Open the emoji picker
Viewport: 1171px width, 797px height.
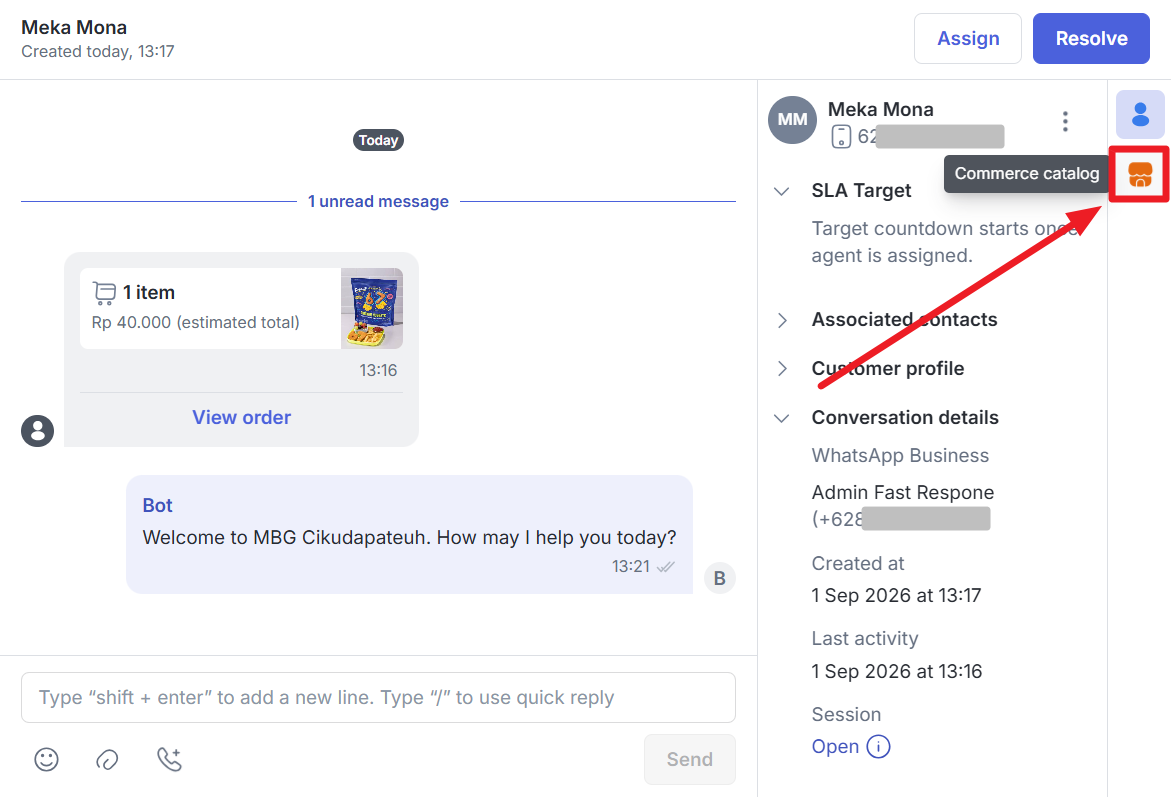pyautogui.click(x=46, y=759)
